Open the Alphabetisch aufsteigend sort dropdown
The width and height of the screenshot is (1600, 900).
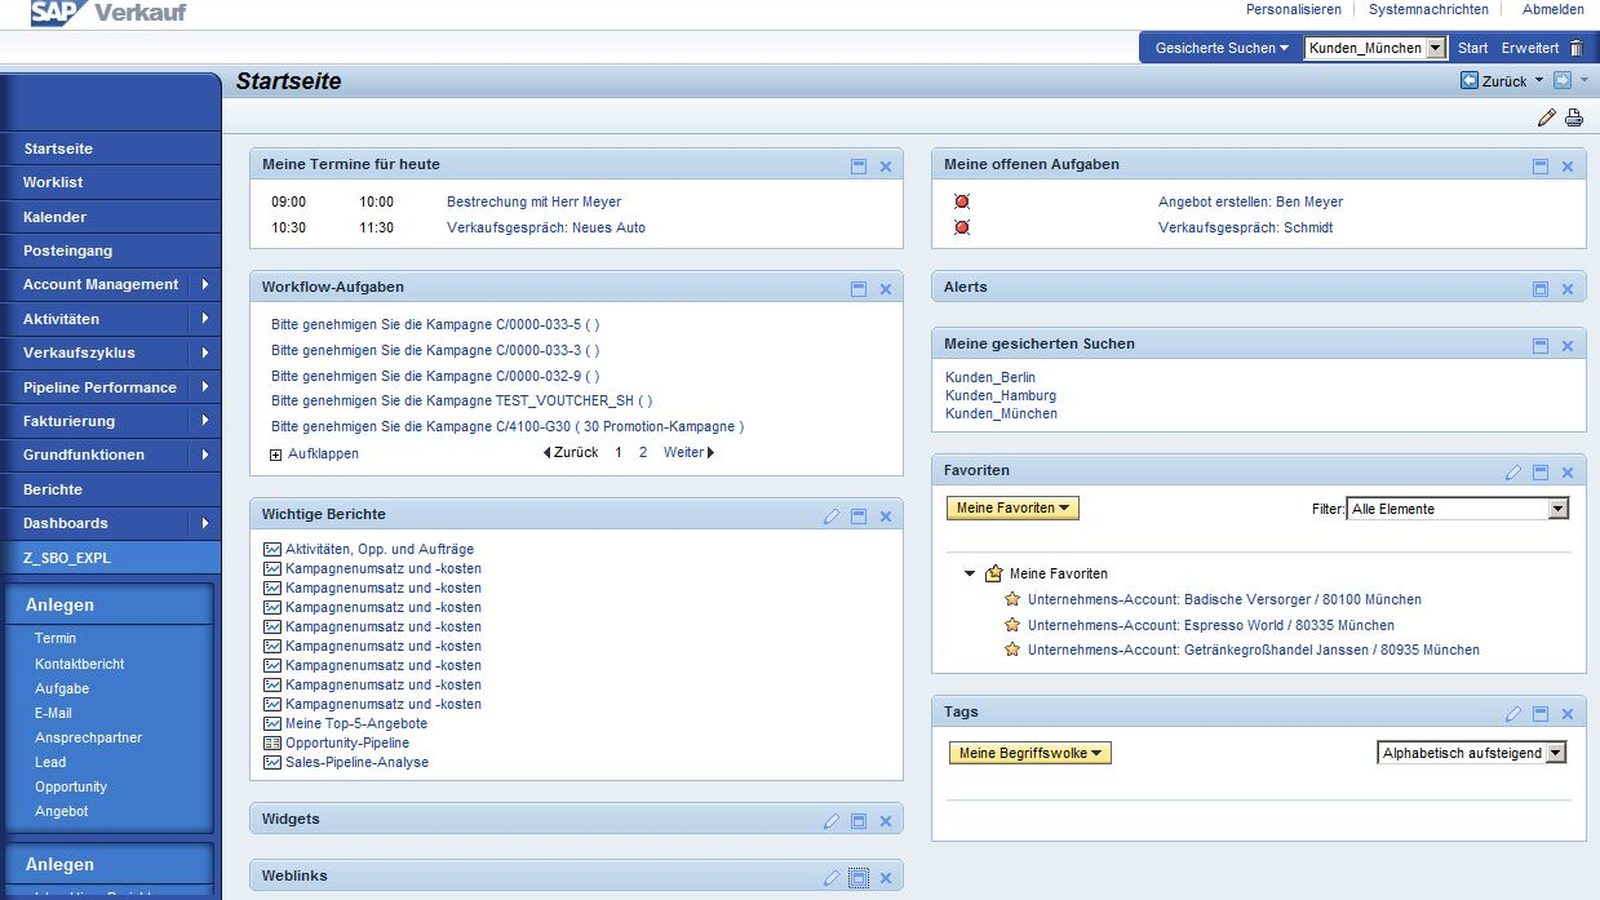[1471, 753]
